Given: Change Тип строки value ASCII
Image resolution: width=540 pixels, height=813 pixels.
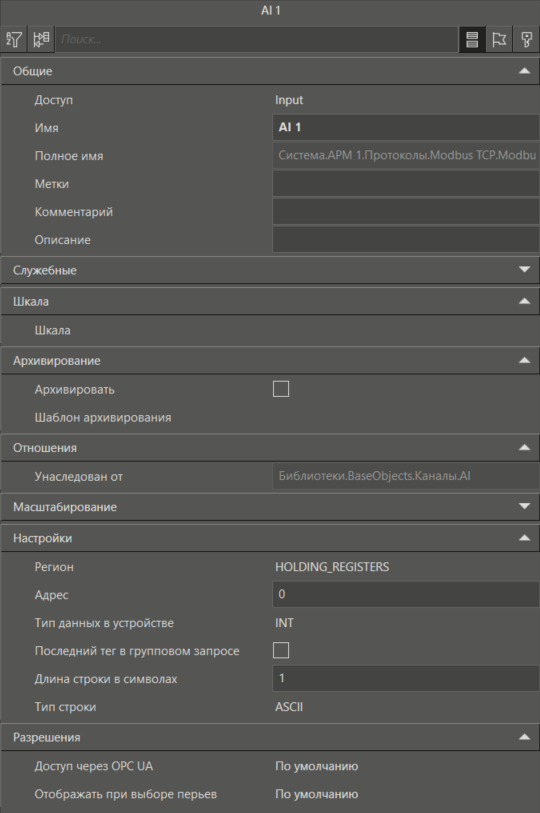Looking at the screenshot, I should (289, 707).
